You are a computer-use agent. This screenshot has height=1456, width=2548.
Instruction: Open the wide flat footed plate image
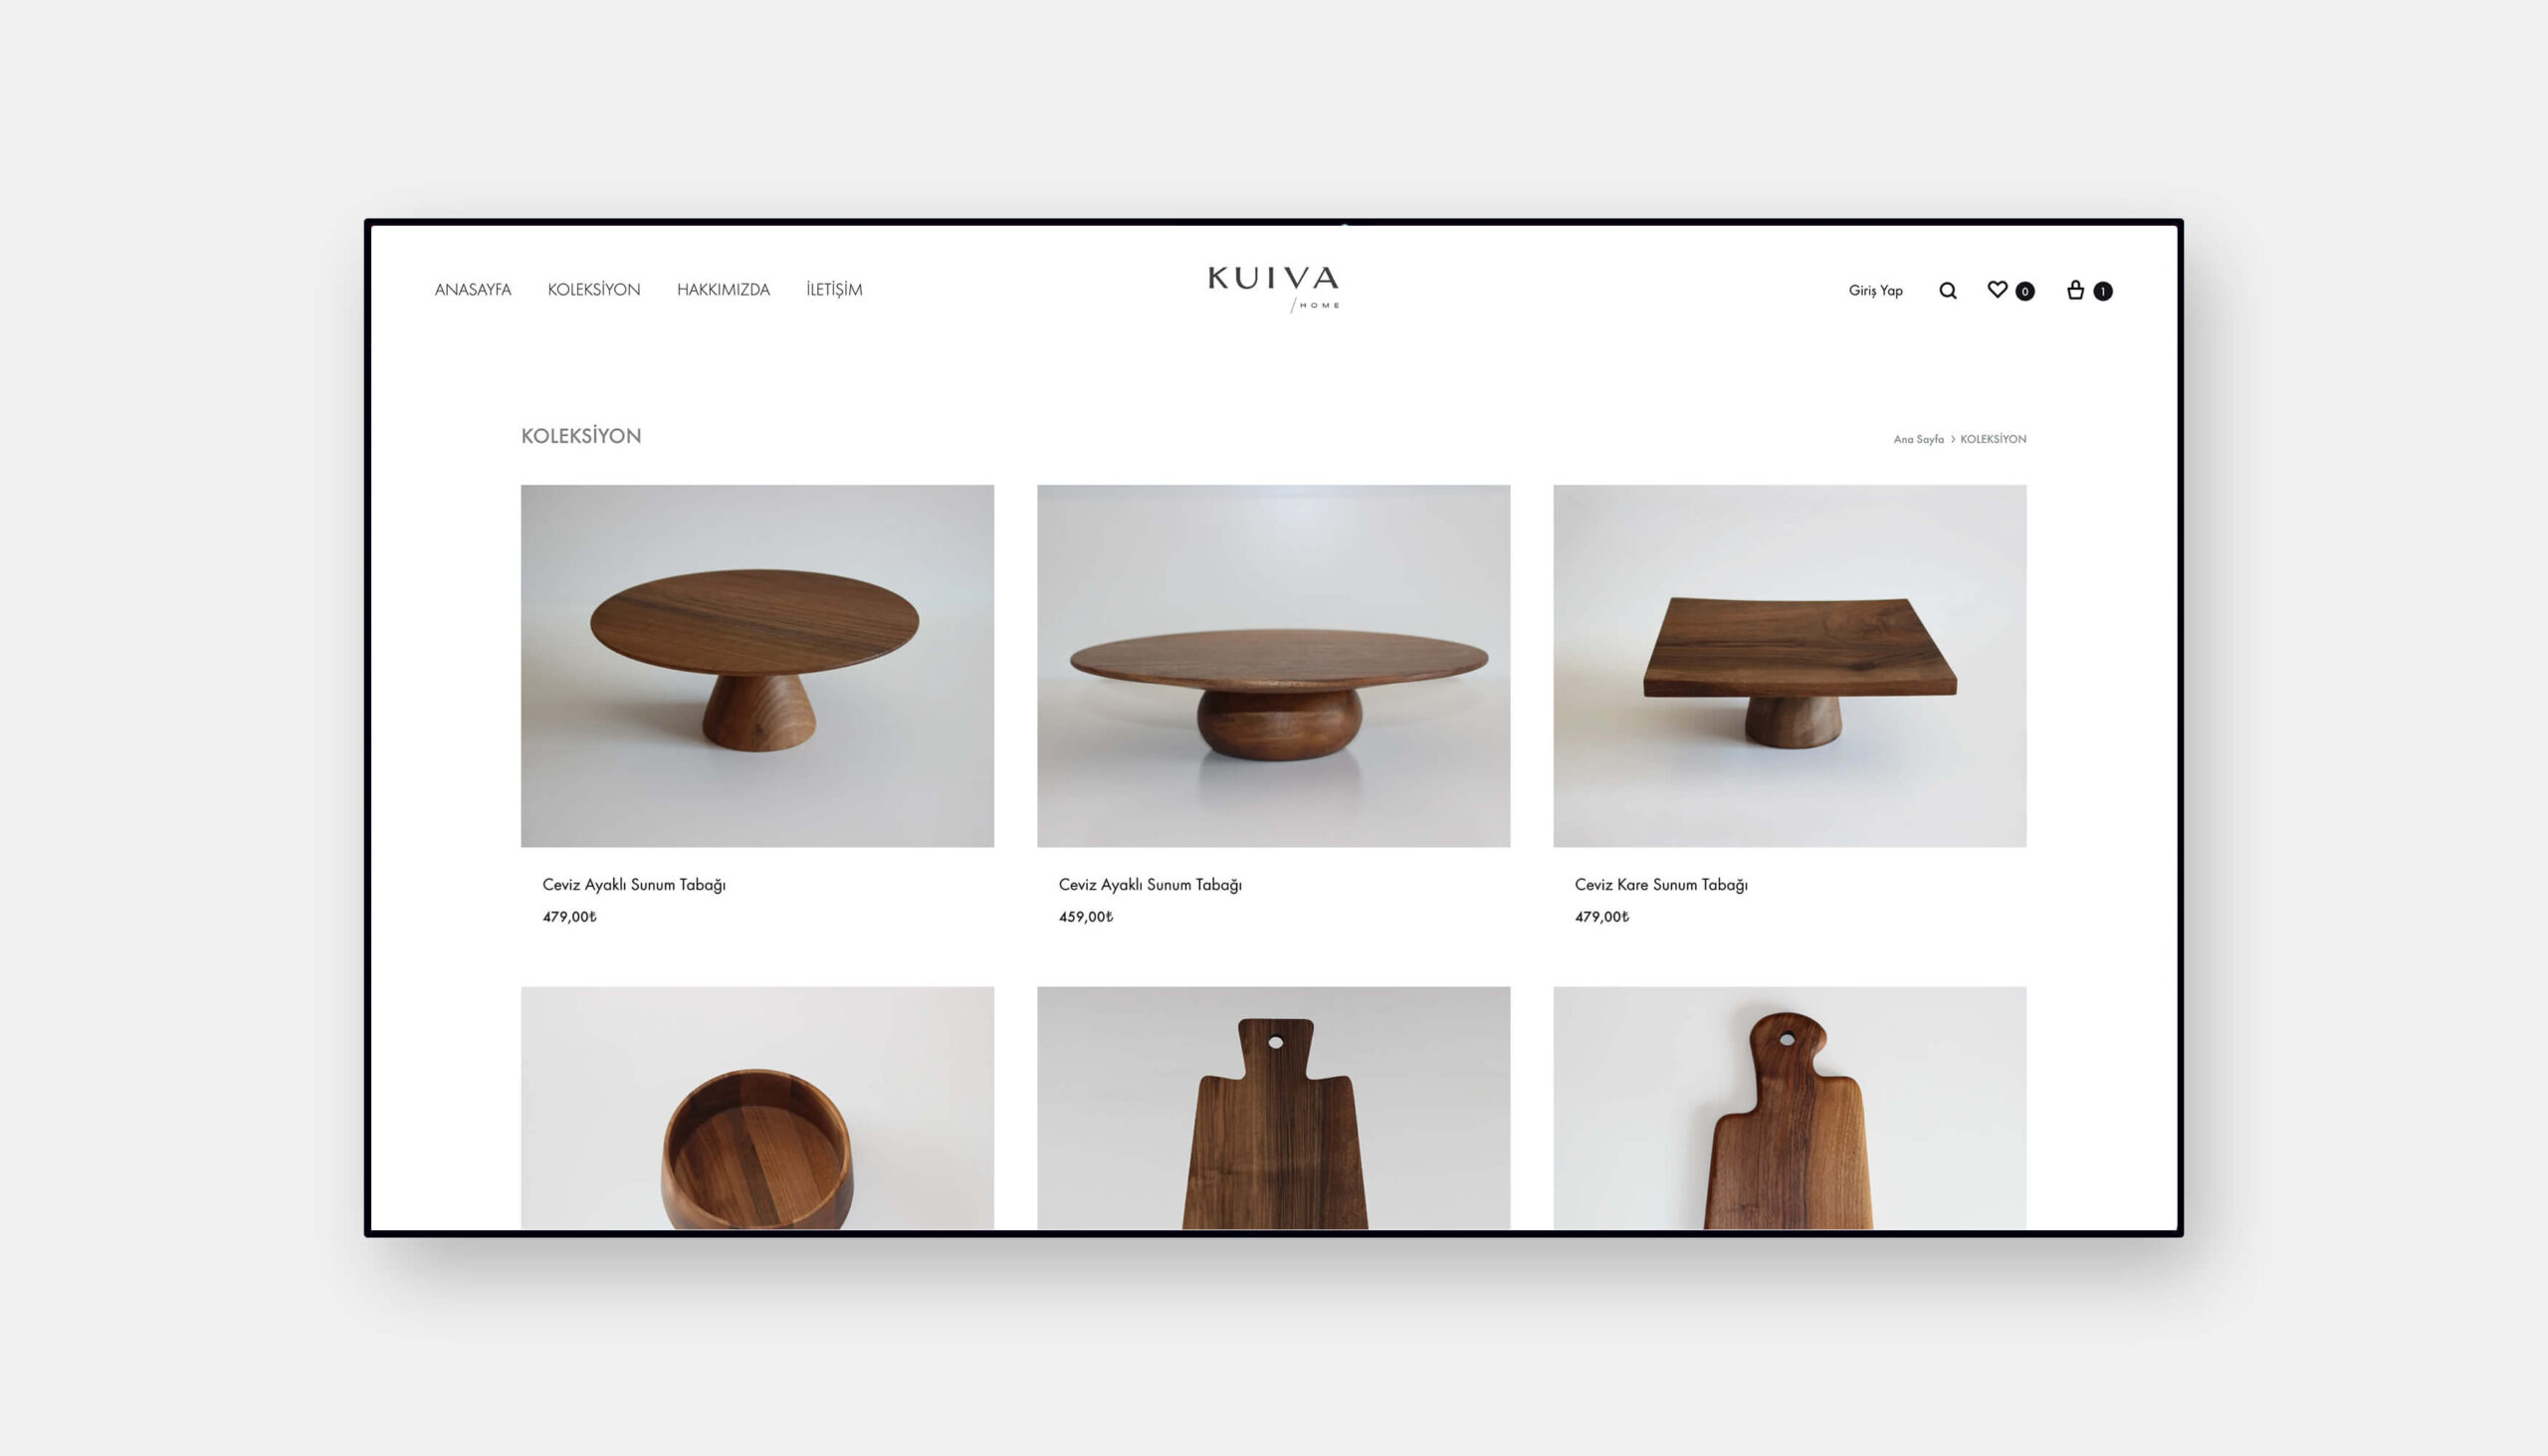point(1273,666)
